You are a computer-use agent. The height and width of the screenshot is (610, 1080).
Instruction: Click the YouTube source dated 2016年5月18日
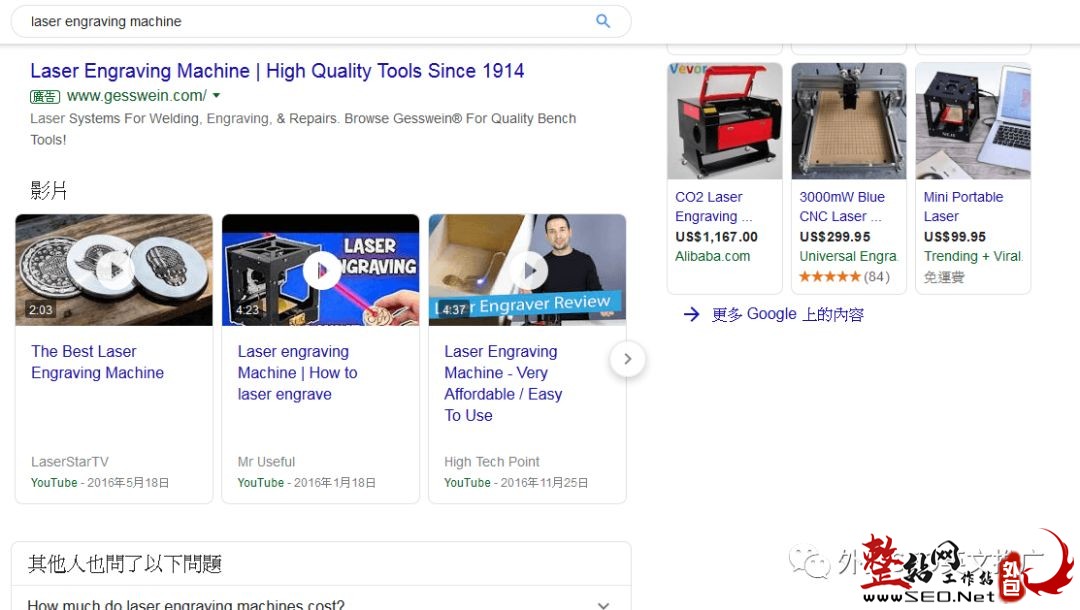pyautogui.click(x=100, y=483)
